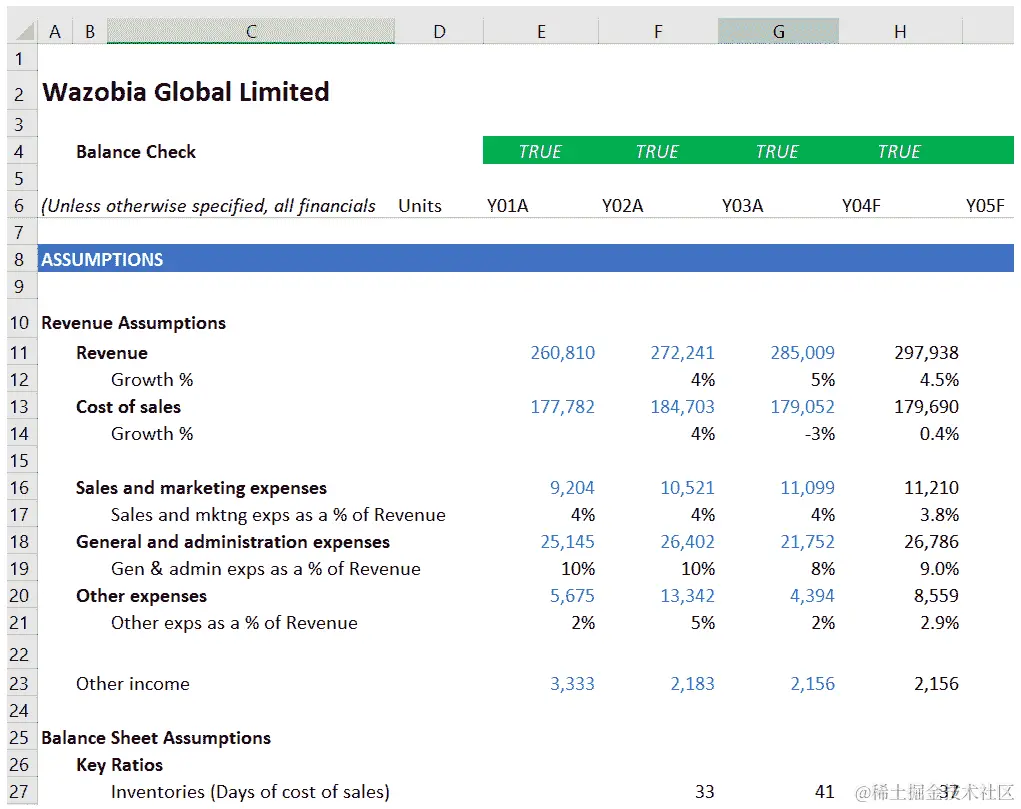Select the Y03A Cost of sales 179,052

802,406
